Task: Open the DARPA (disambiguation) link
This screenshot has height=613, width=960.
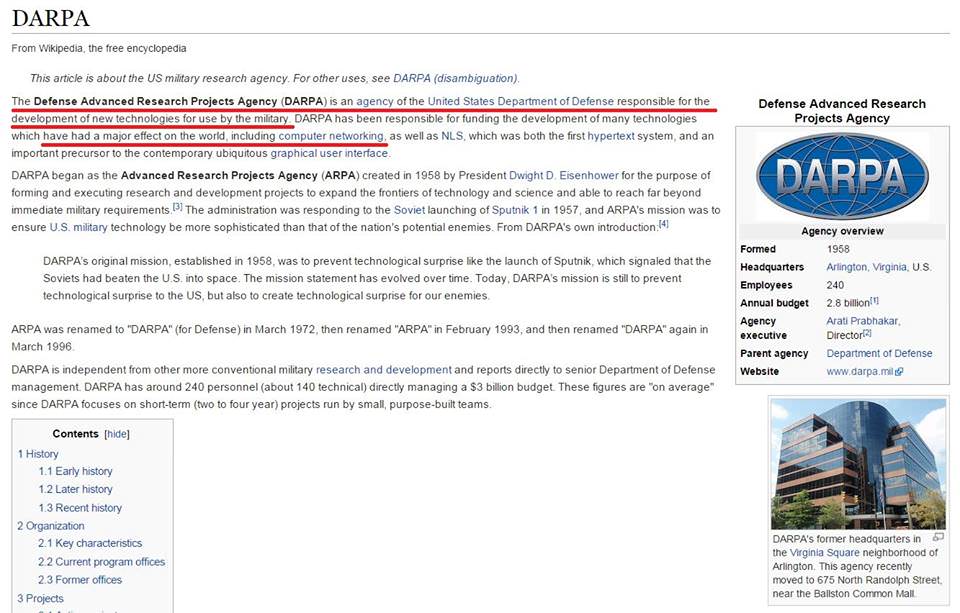Action: coord(455,78)
